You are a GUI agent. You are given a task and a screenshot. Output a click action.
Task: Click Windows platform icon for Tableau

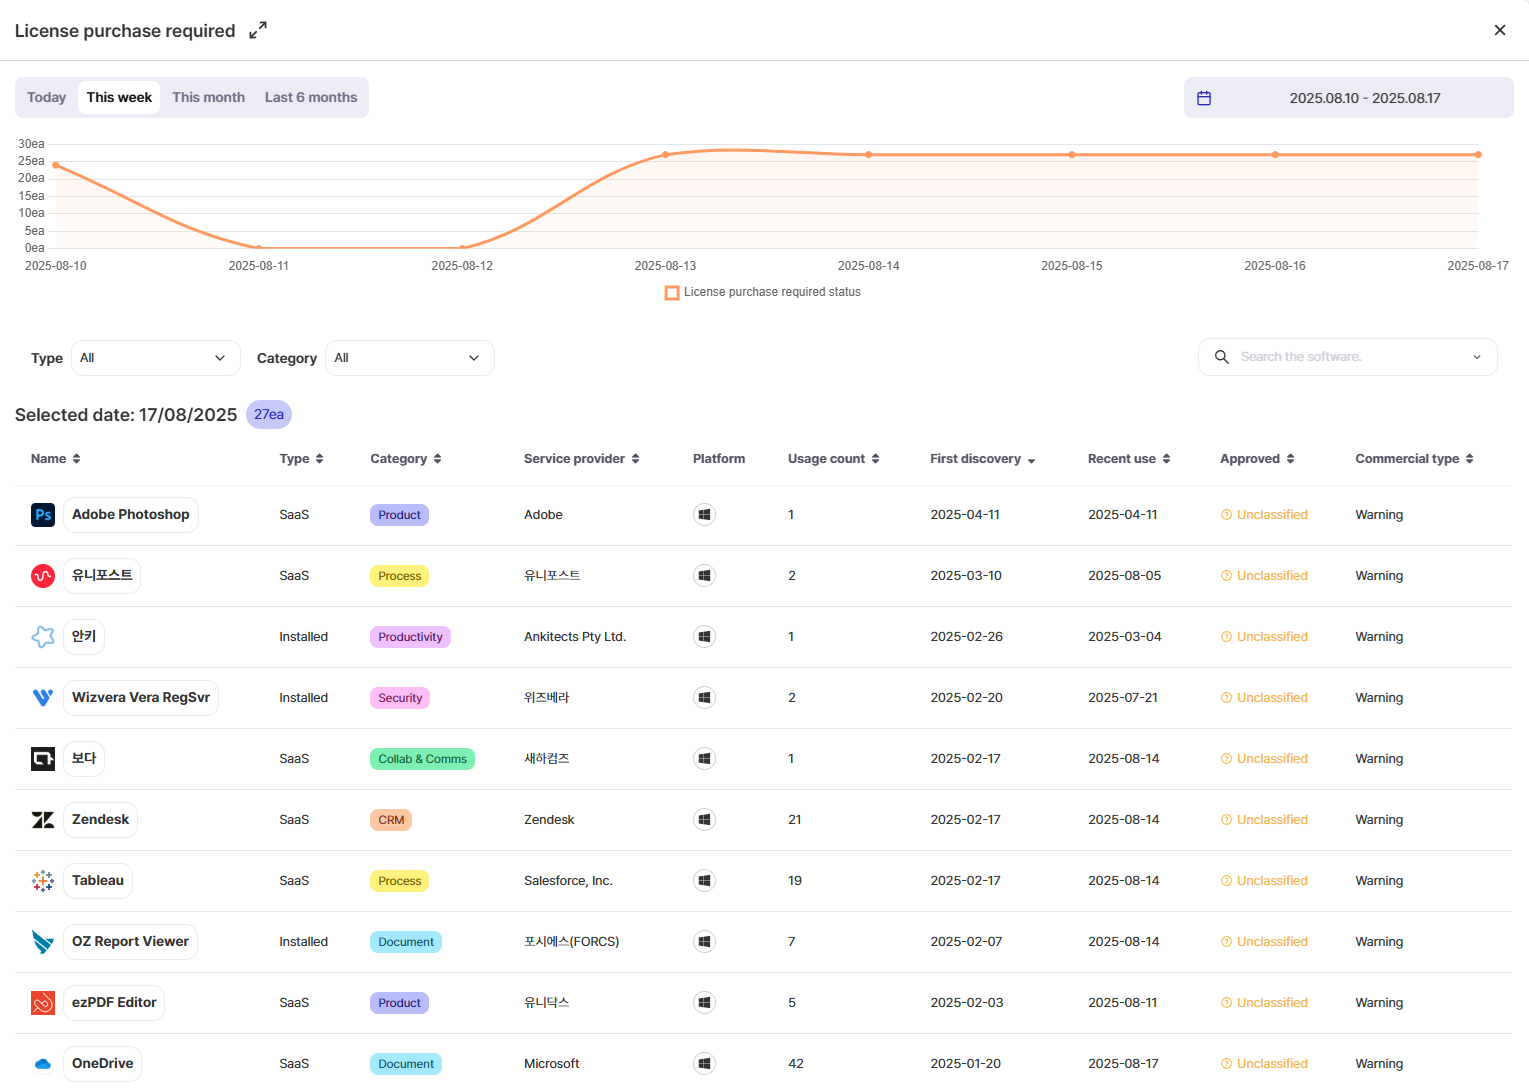coord(705,881)
